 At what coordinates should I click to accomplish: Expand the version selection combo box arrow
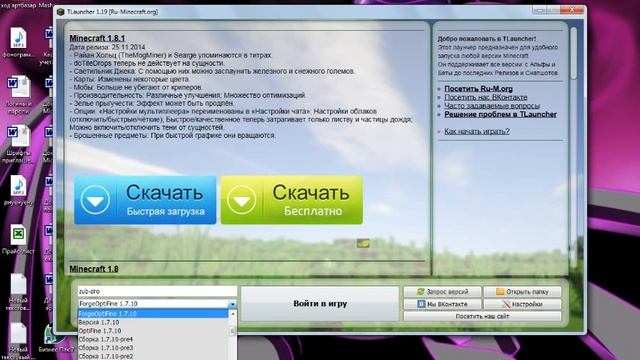[232, 304]
